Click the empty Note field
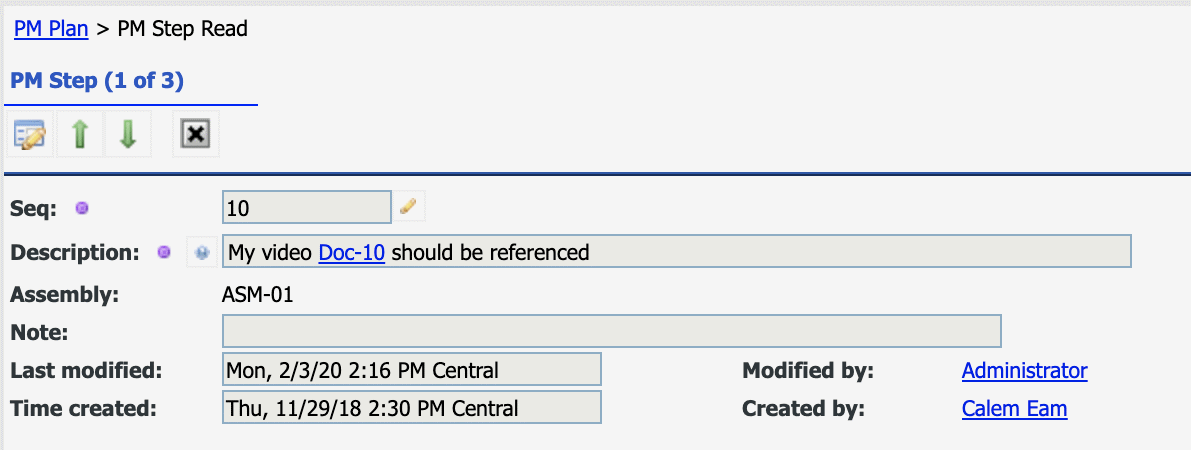 click(611, 331)
